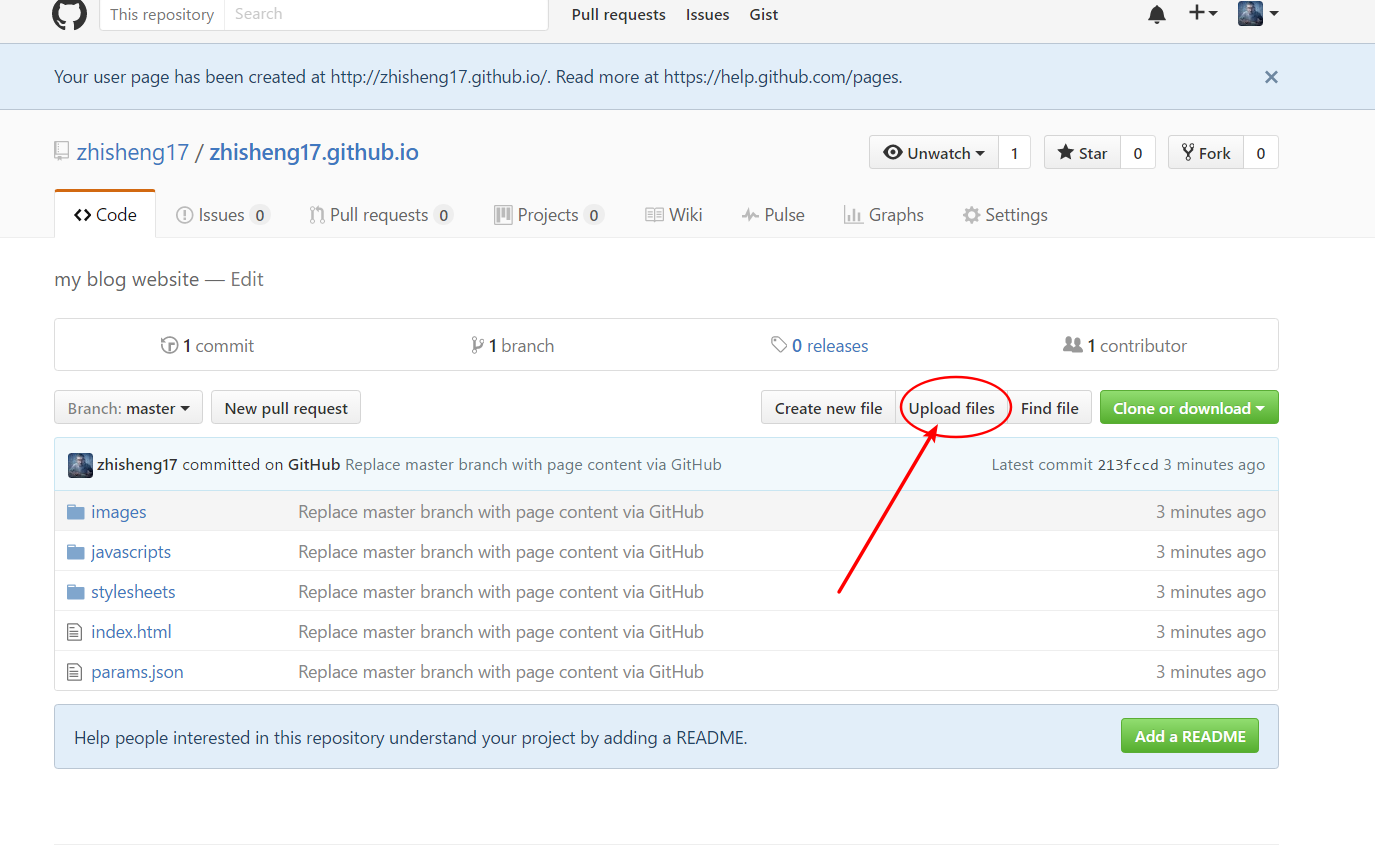This screenshot has height=849, width=1375.
Task: Open the javascripts folder
Action: [131, 552]
